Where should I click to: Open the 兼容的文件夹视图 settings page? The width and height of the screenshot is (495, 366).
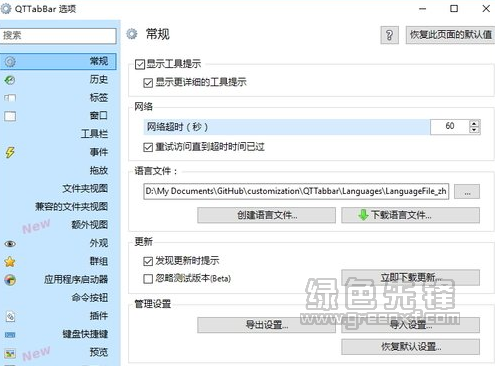point(58,207)
